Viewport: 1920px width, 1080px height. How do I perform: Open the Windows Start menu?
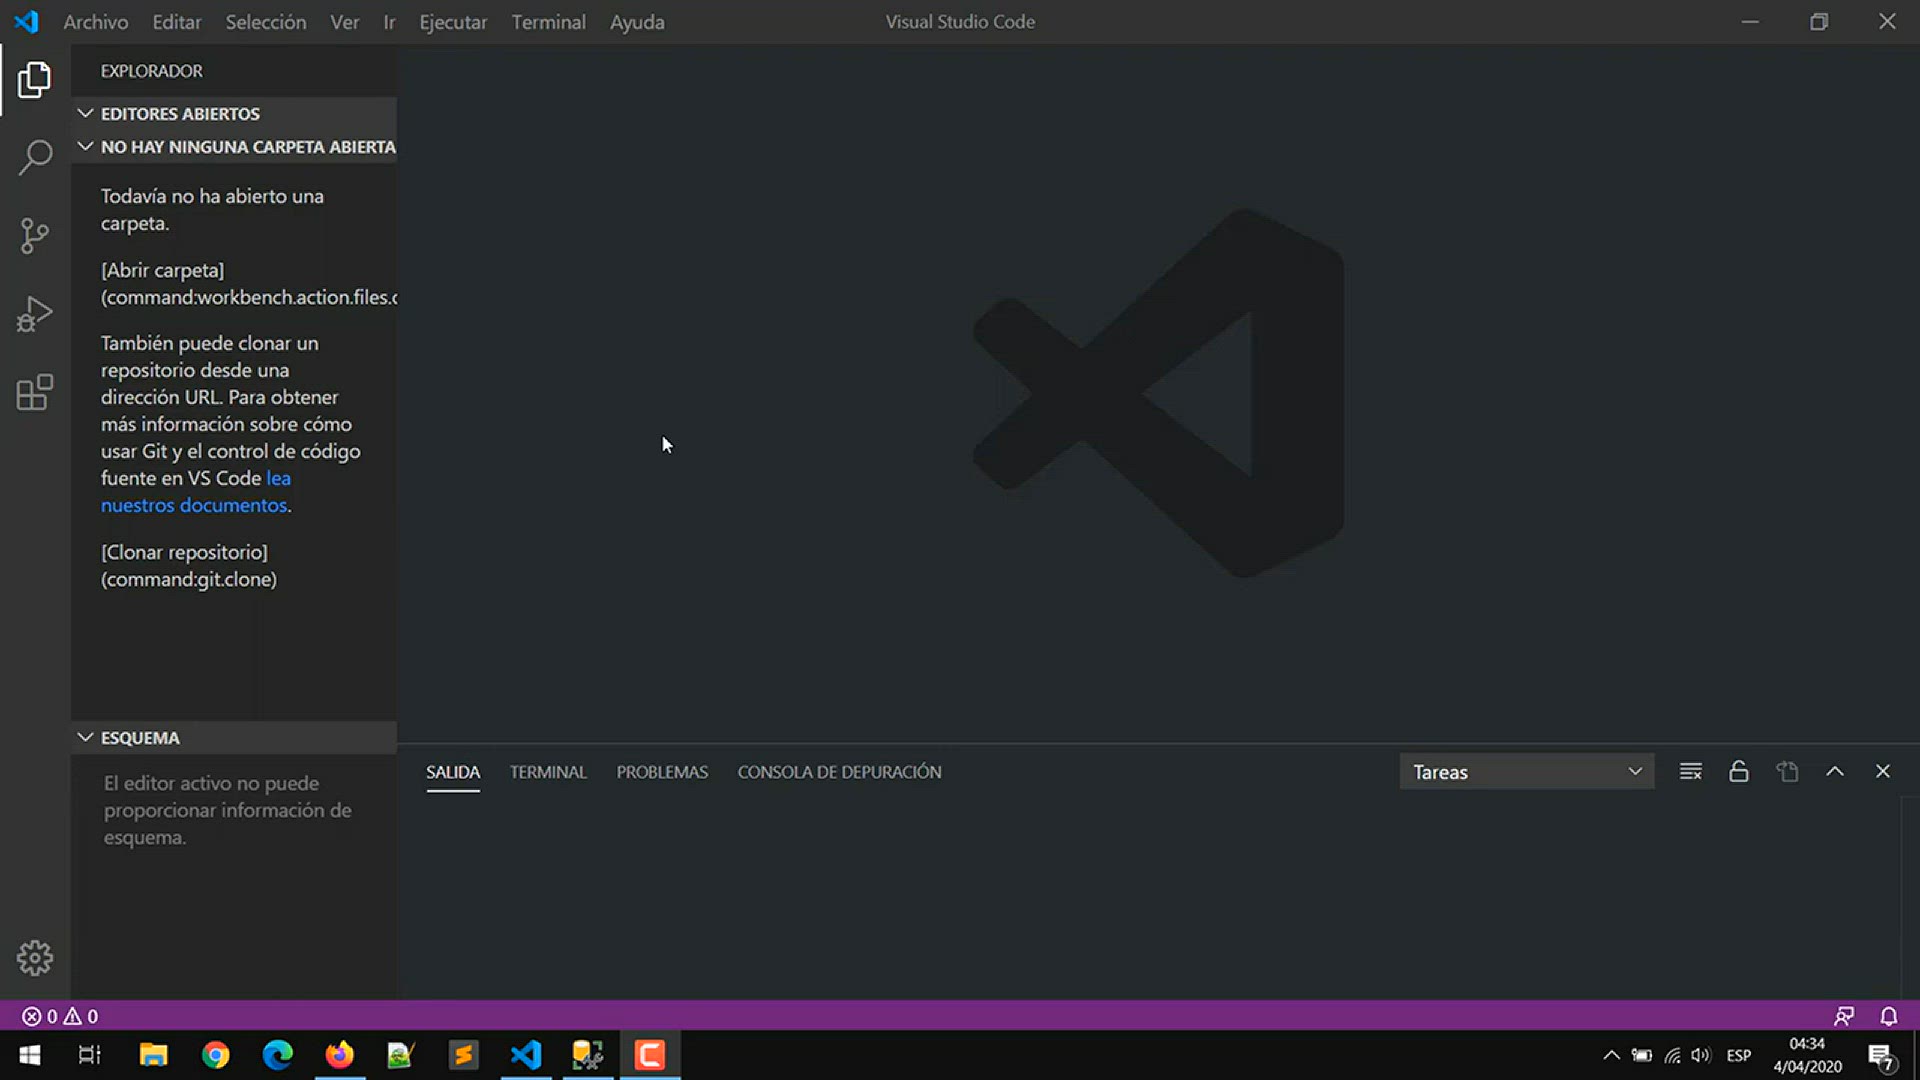pyautogui.click(x=30, y=1055)
